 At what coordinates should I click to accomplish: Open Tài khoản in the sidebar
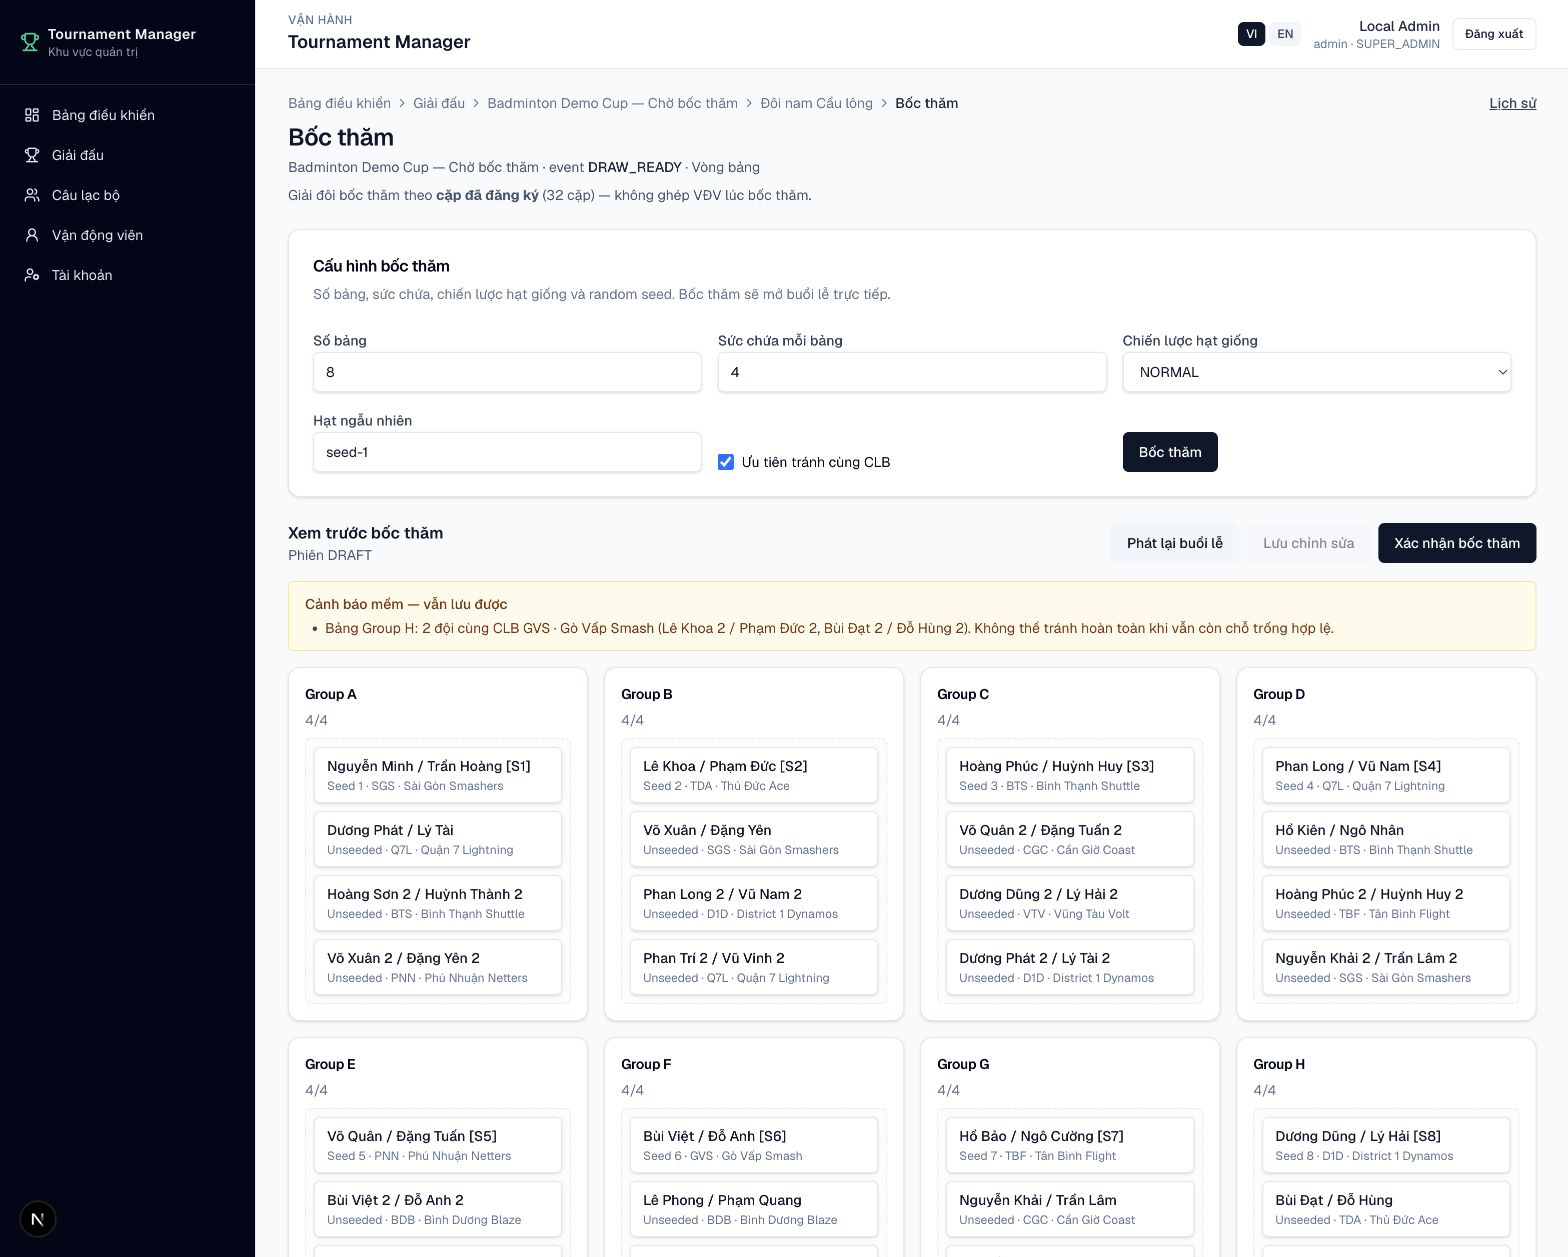click(127, 275)
